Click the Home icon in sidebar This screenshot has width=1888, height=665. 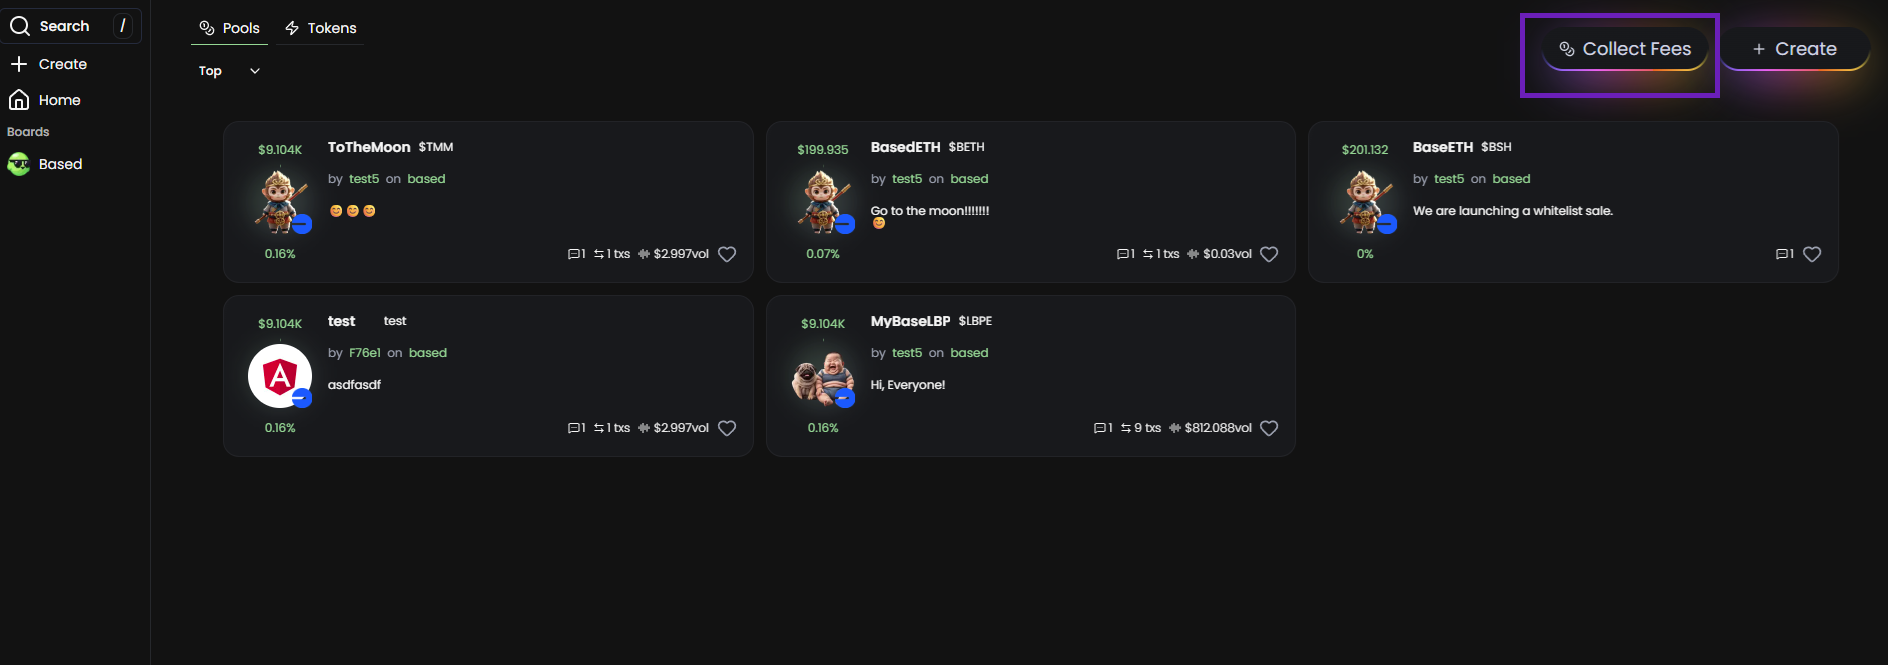[x=19, y=100]
